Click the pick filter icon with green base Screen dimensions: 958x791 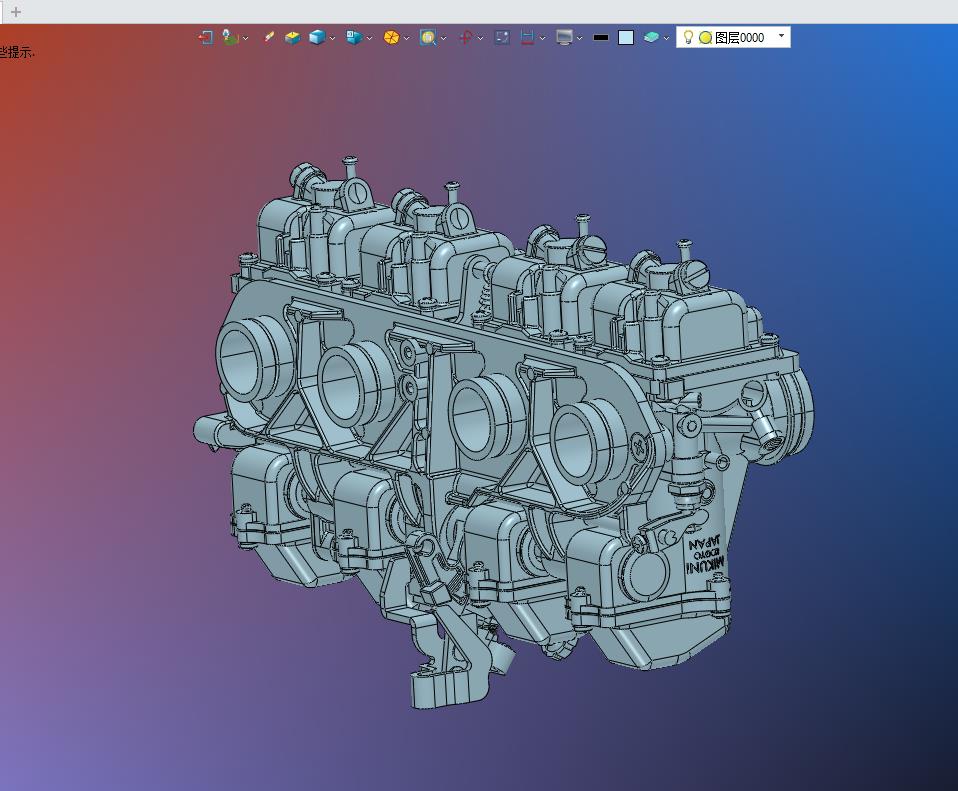(230, 37)
